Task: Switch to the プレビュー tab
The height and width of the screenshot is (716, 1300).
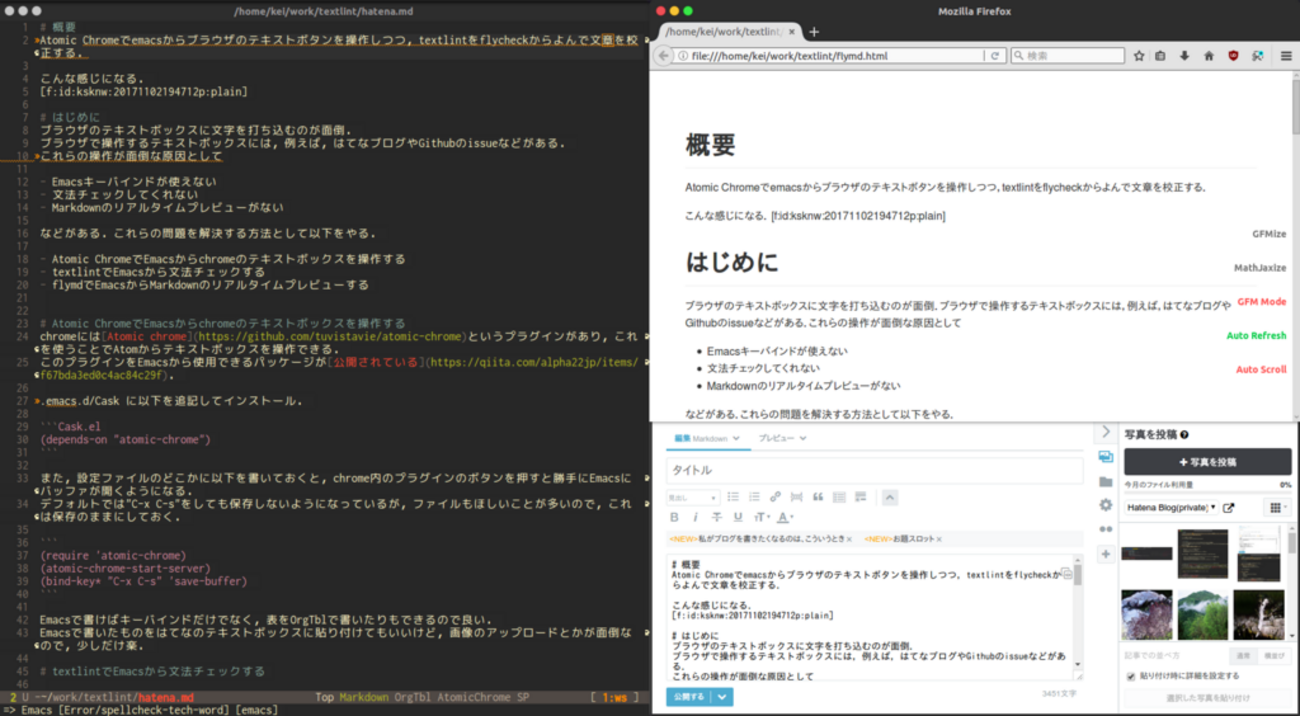Action: pyautogui.click(x=781, y=438)
